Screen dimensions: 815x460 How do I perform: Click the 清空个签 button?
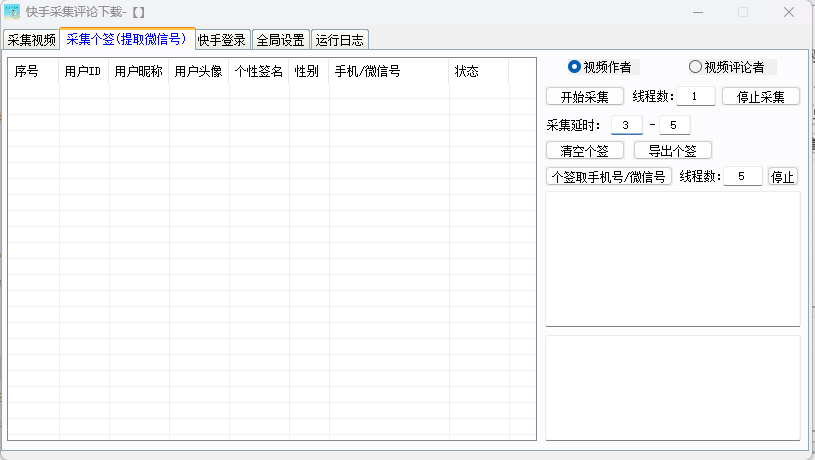tap(585, 151)
